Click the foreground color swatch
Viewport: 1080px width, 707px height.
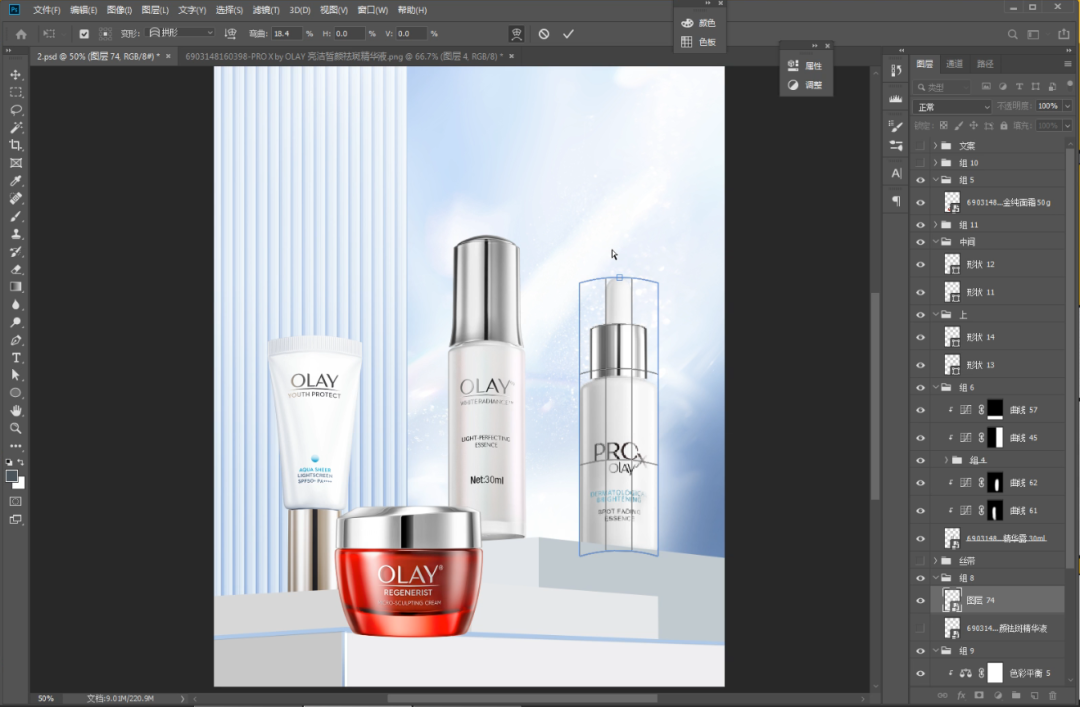(x=12, y=476)
